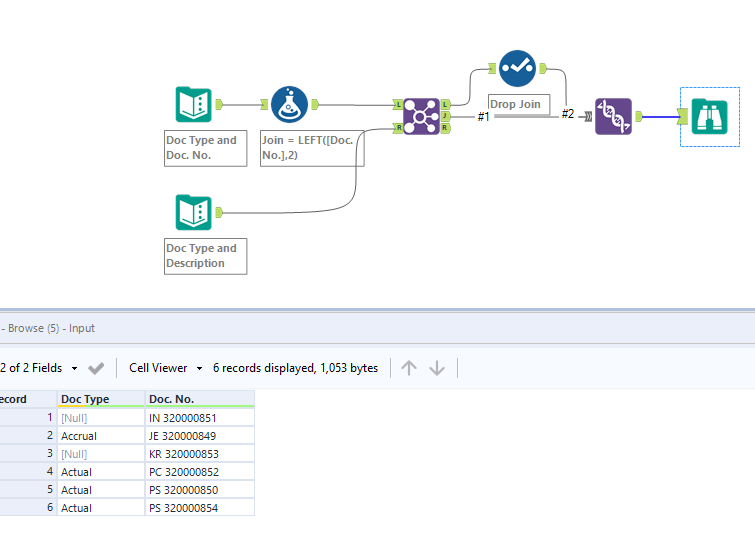
Task: Click the Doc Type and Description annotation
Action: click(206, 256)
